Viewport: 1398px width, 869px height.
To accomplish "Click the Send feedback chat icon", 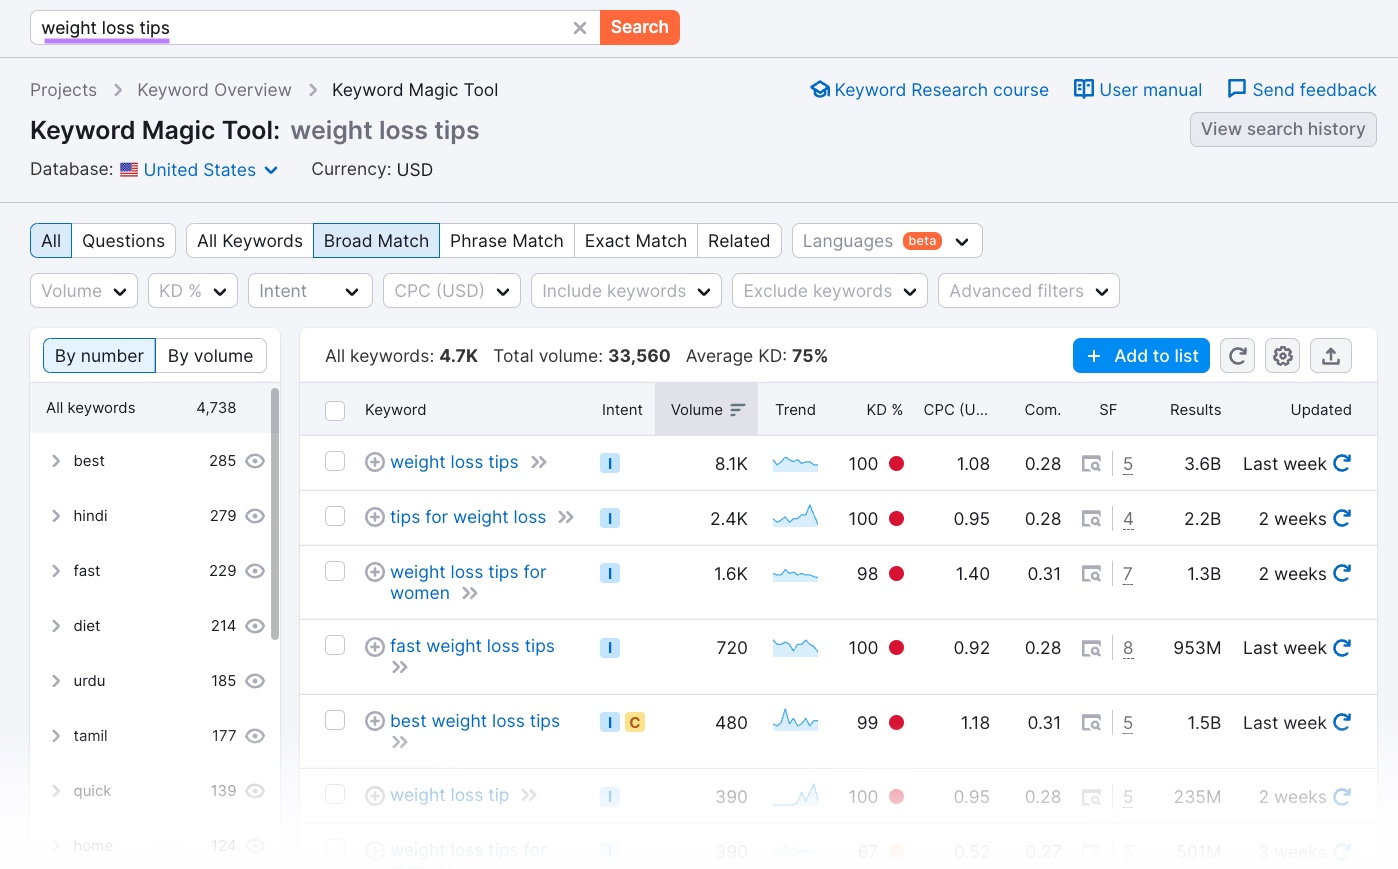I will 1236,89.
